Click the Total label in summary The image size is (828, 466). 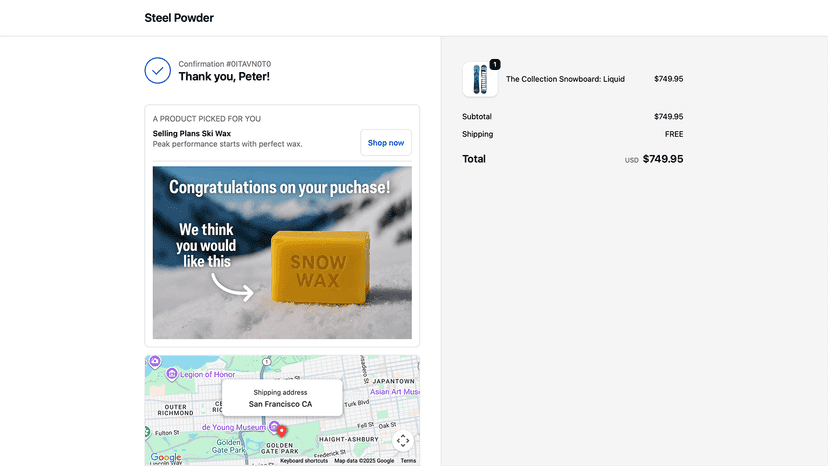click(474, 159)
